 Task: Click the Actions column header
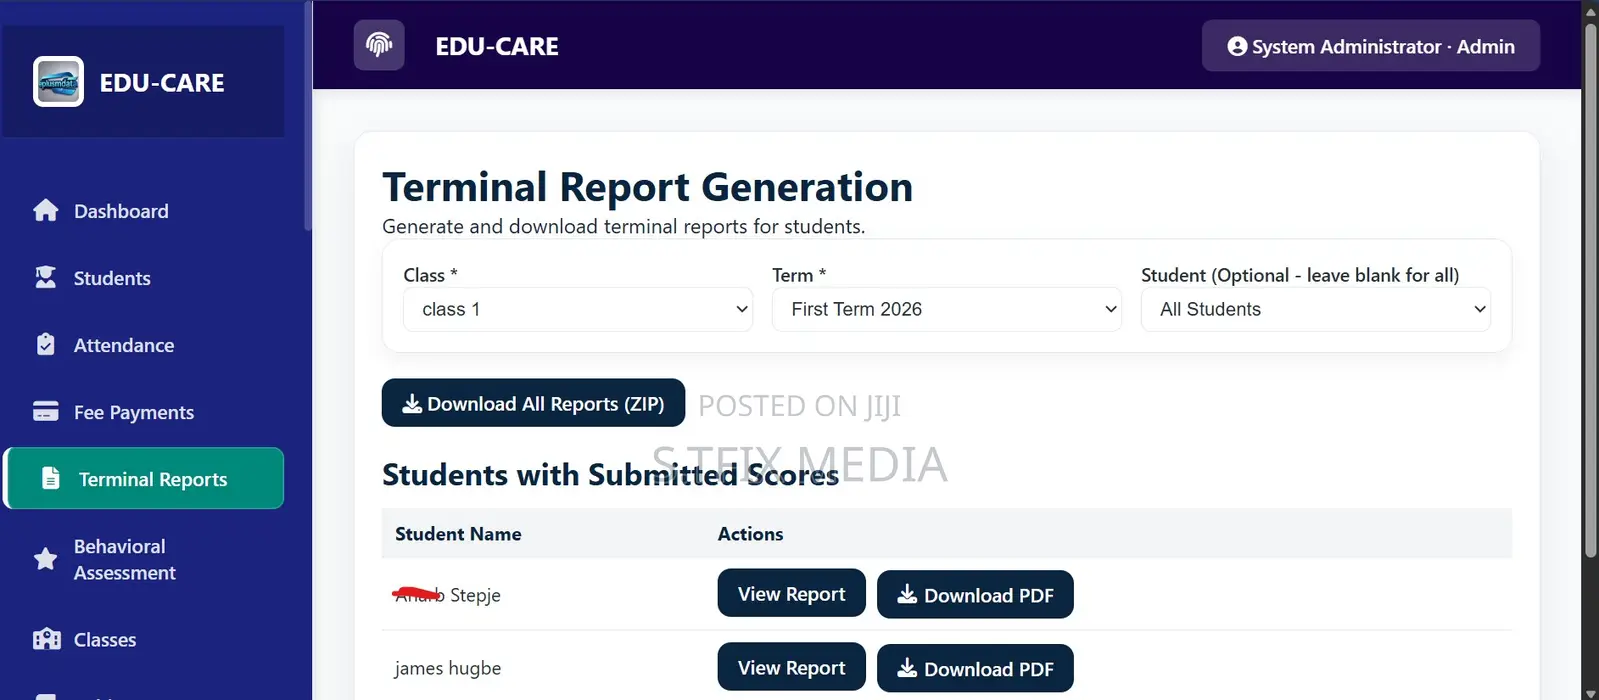pyautogui.click(x=750, y=534)
